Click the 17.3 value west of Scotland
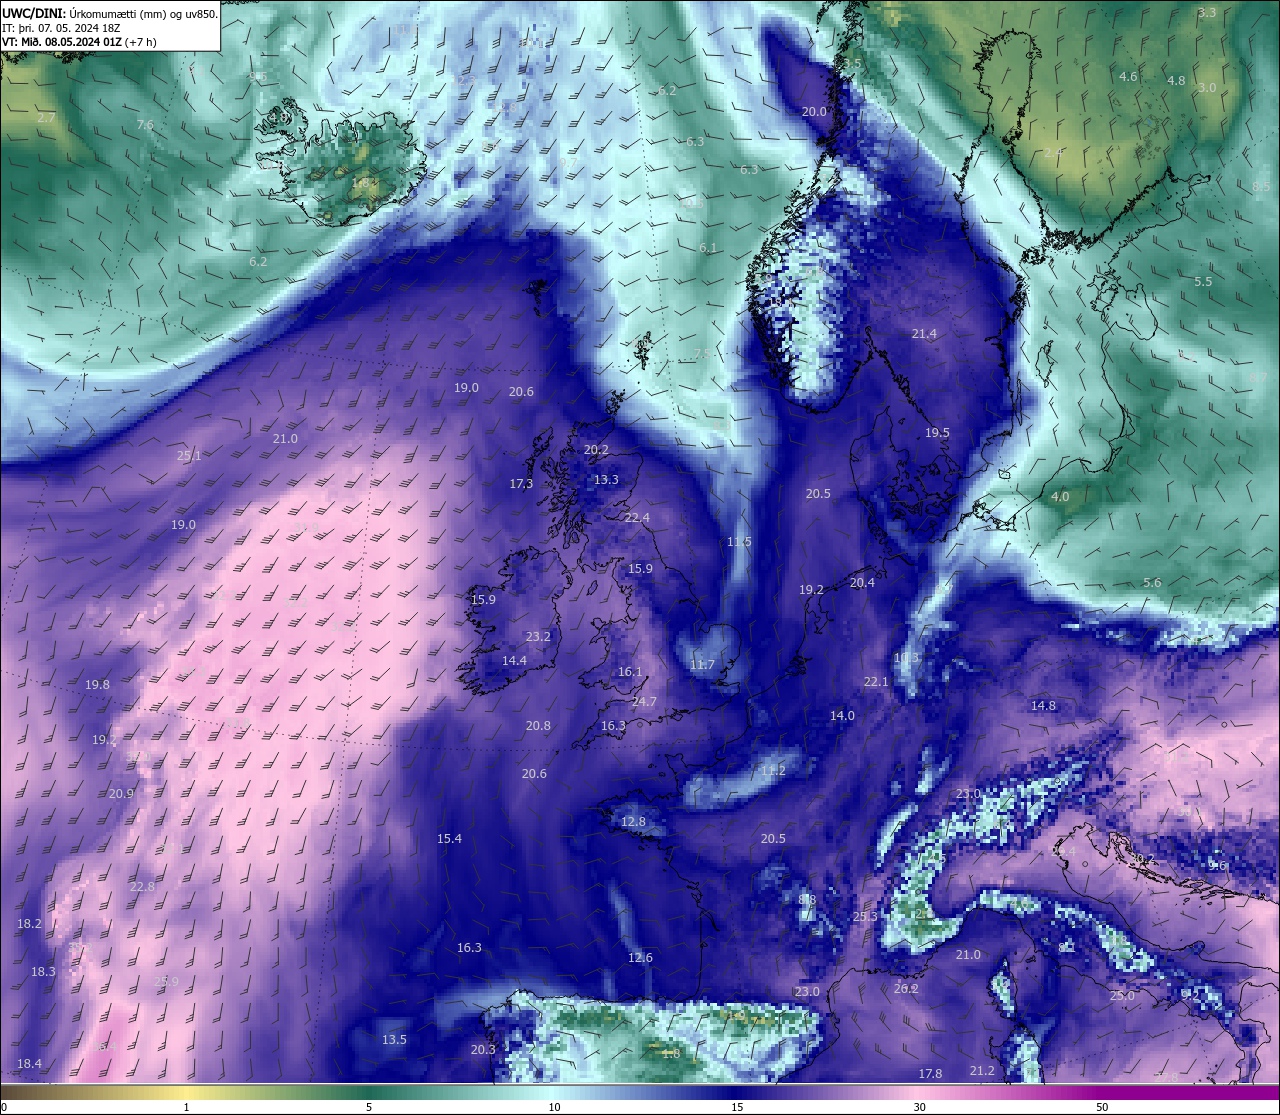Screen dimensions: 1280x1115 point(521,483)
